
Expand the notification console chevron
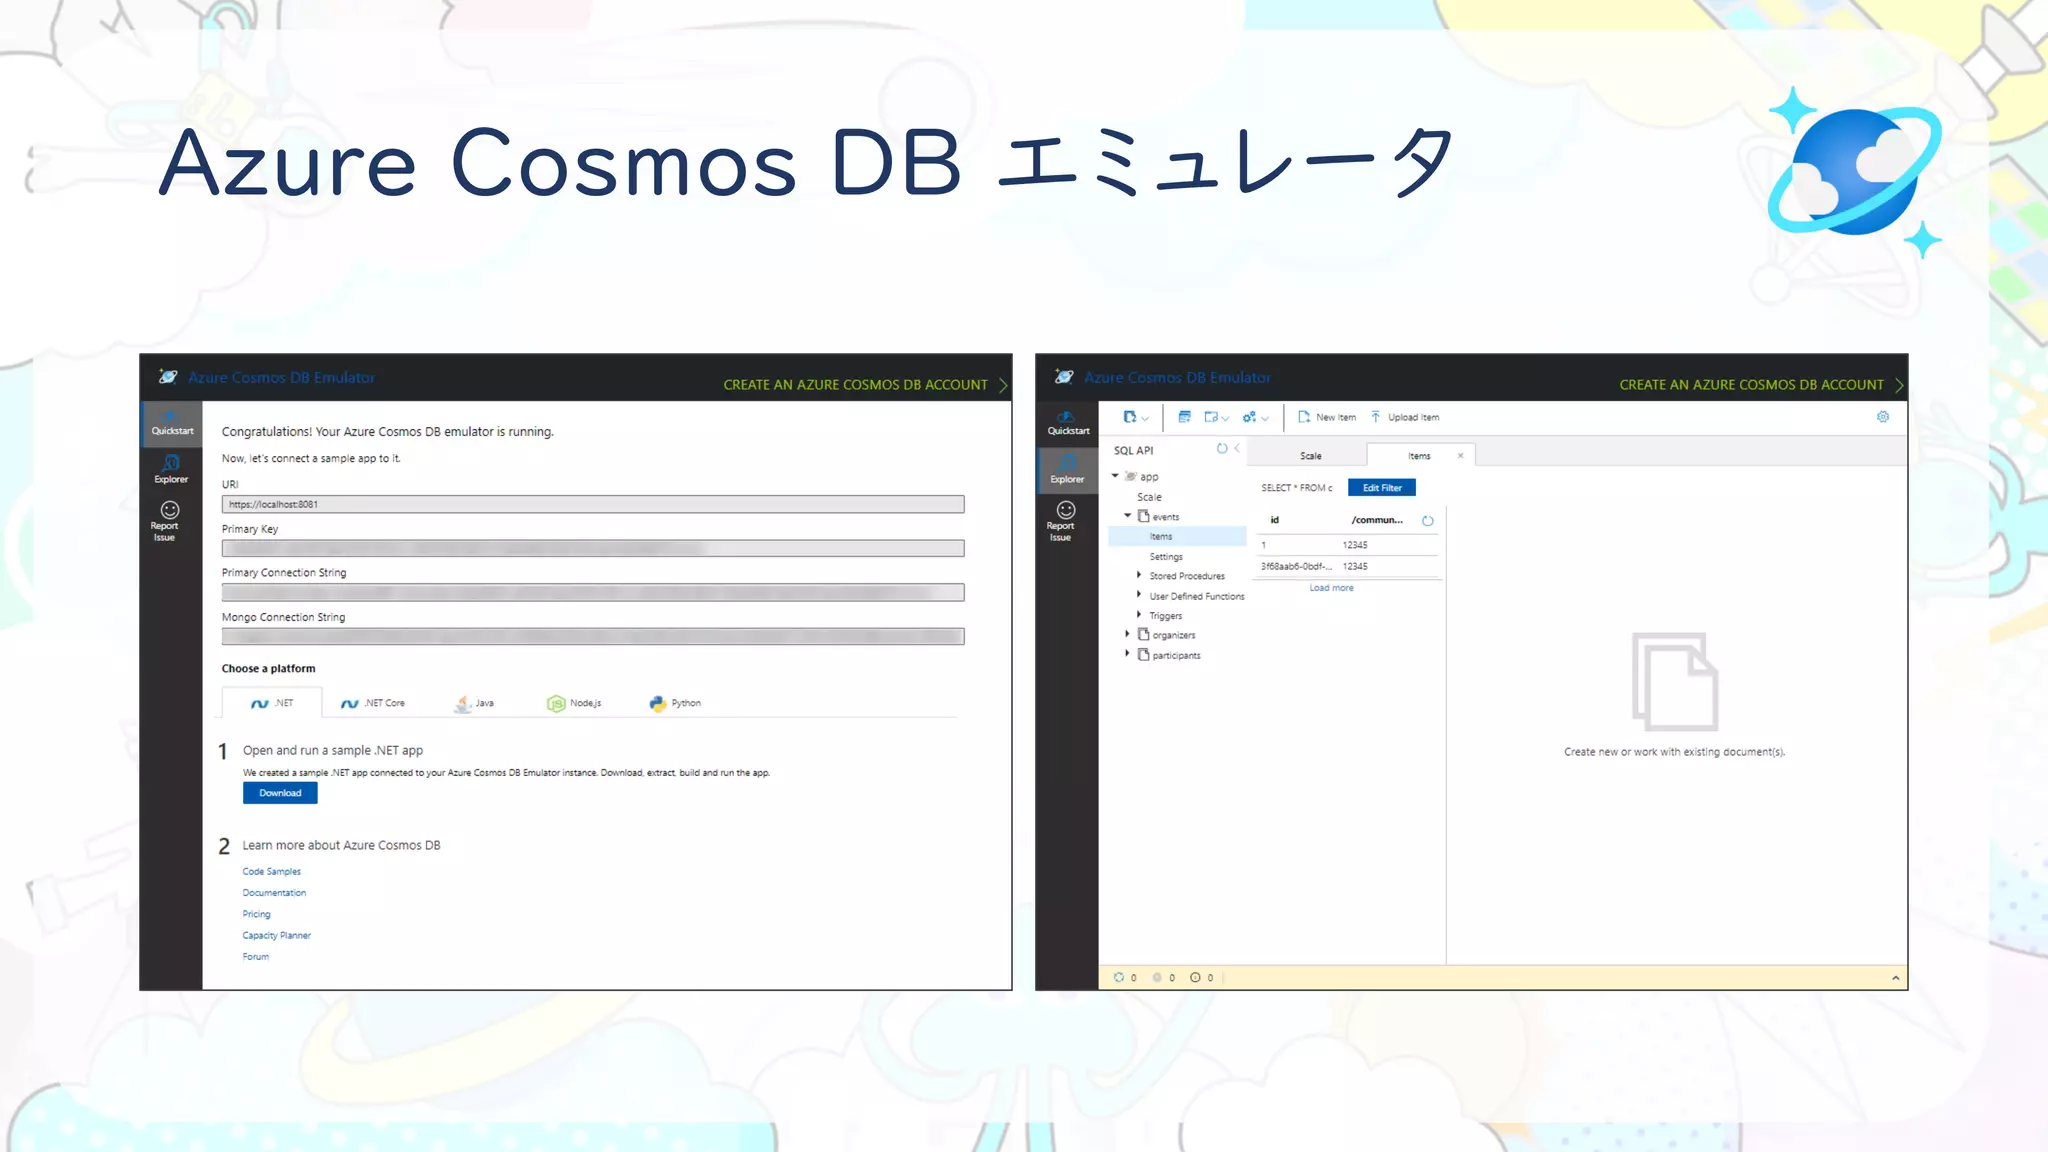[x=1896, y=978]
